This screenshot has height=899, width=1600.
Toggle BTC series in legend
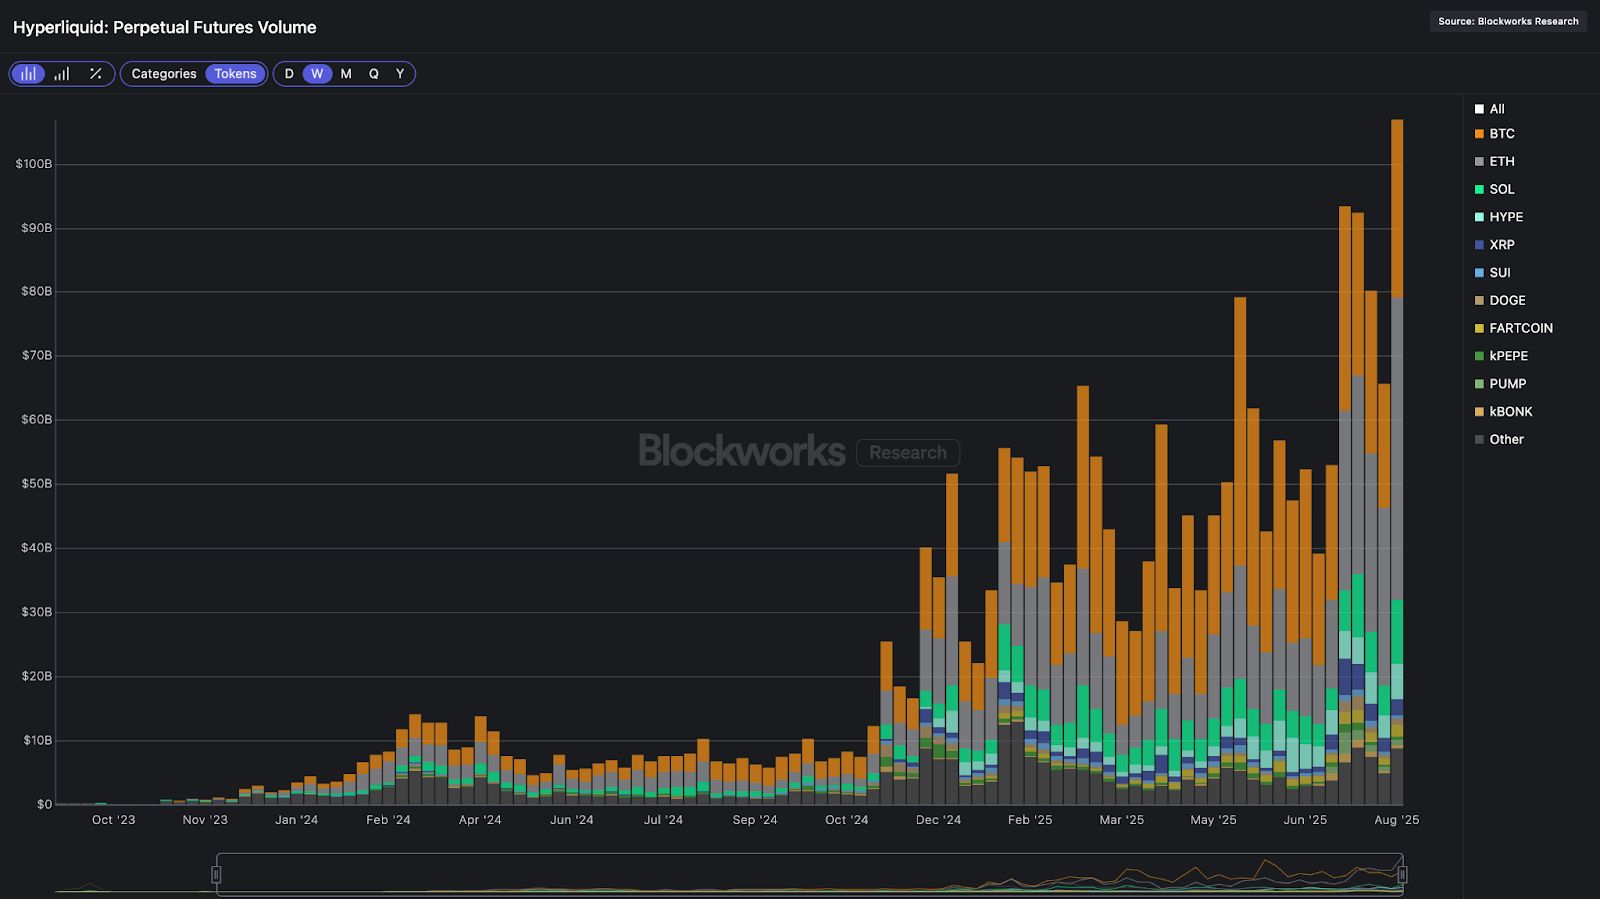pyautogui.click(x=1494, y=134)
